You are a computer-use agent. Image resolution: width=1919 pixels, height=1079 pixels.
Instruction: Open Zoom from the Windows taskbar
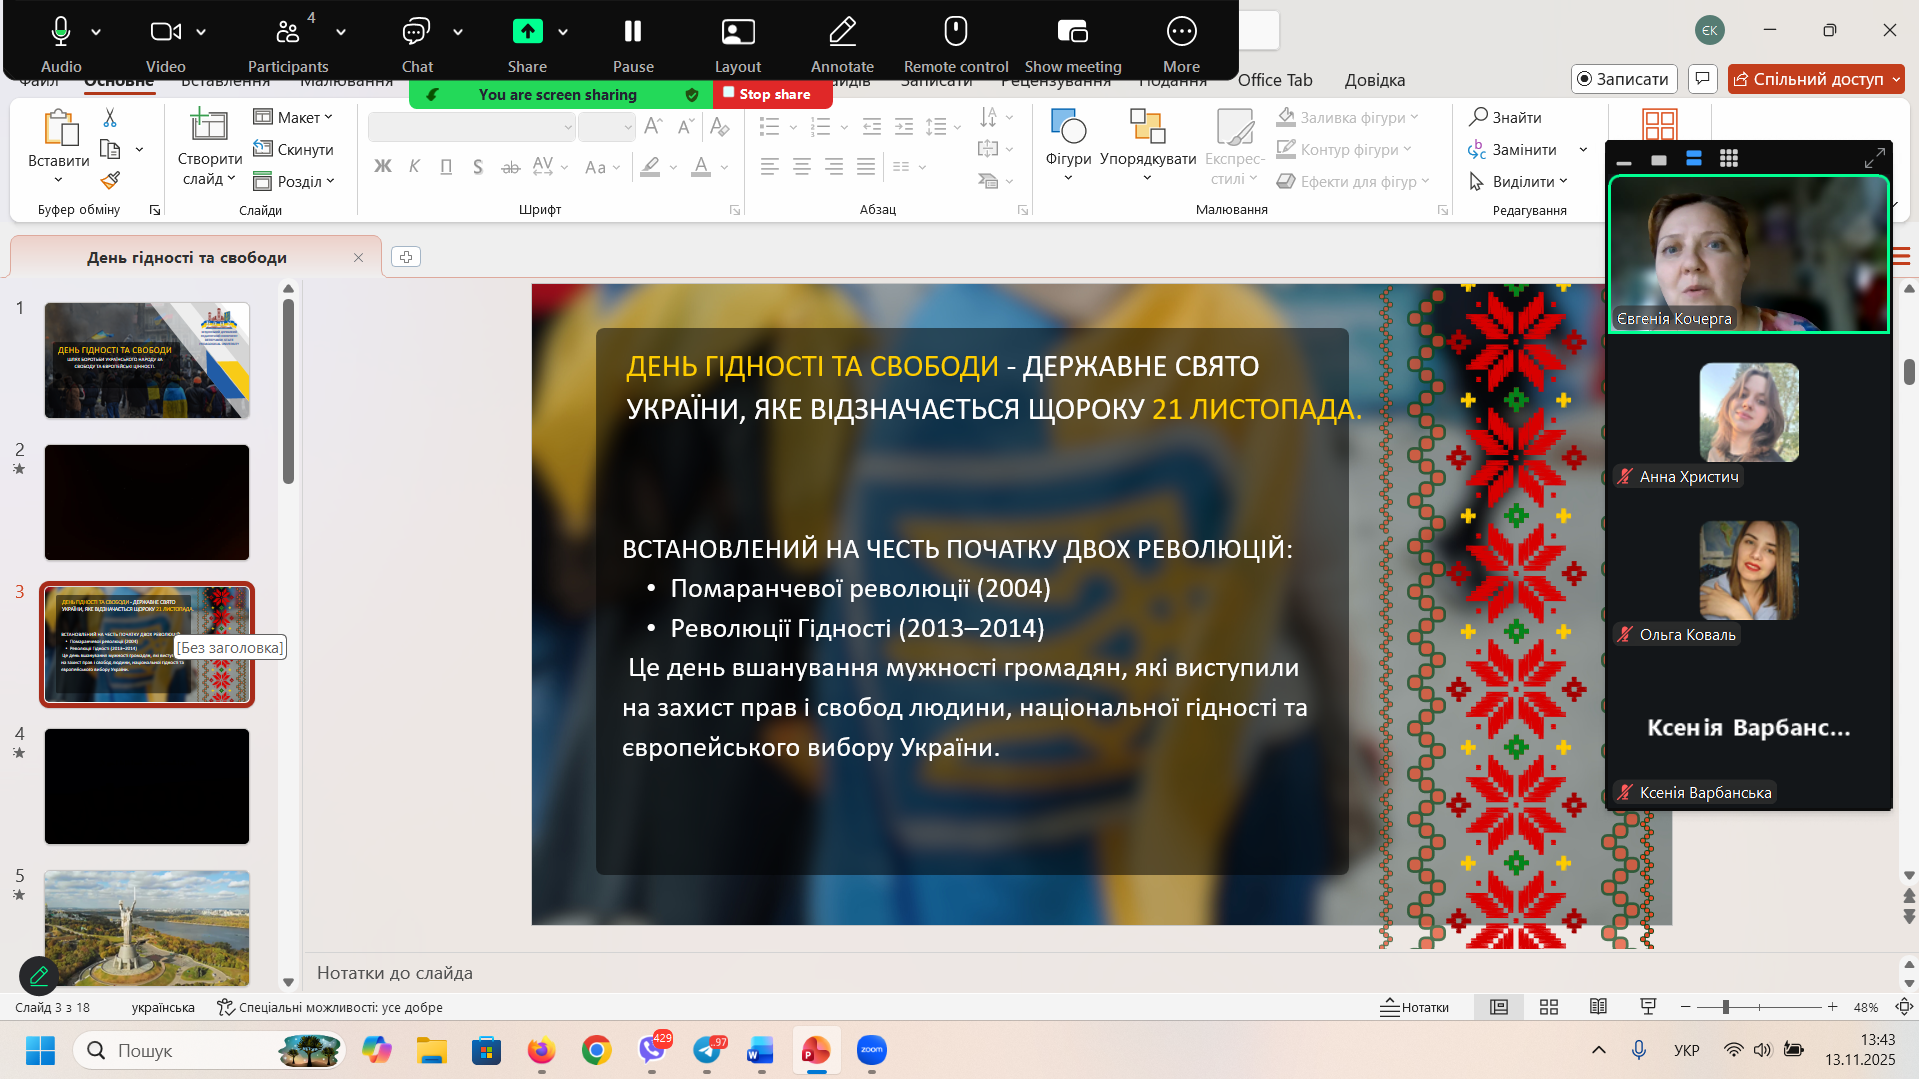[x=871, y=1050]
